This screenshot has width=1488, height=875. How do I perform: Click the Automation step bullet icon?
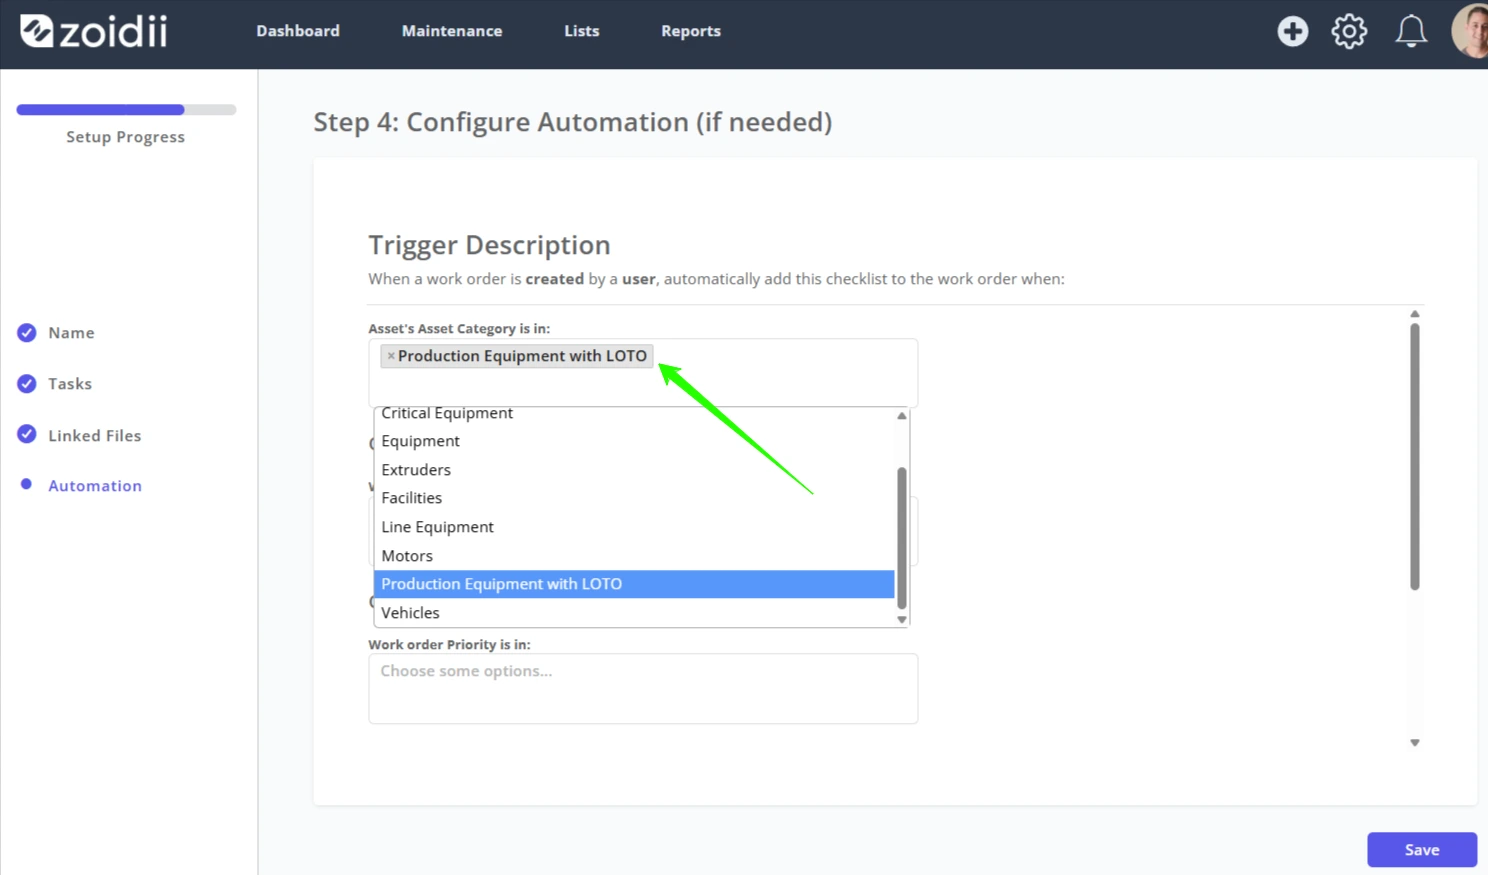[x=26, y=484]
